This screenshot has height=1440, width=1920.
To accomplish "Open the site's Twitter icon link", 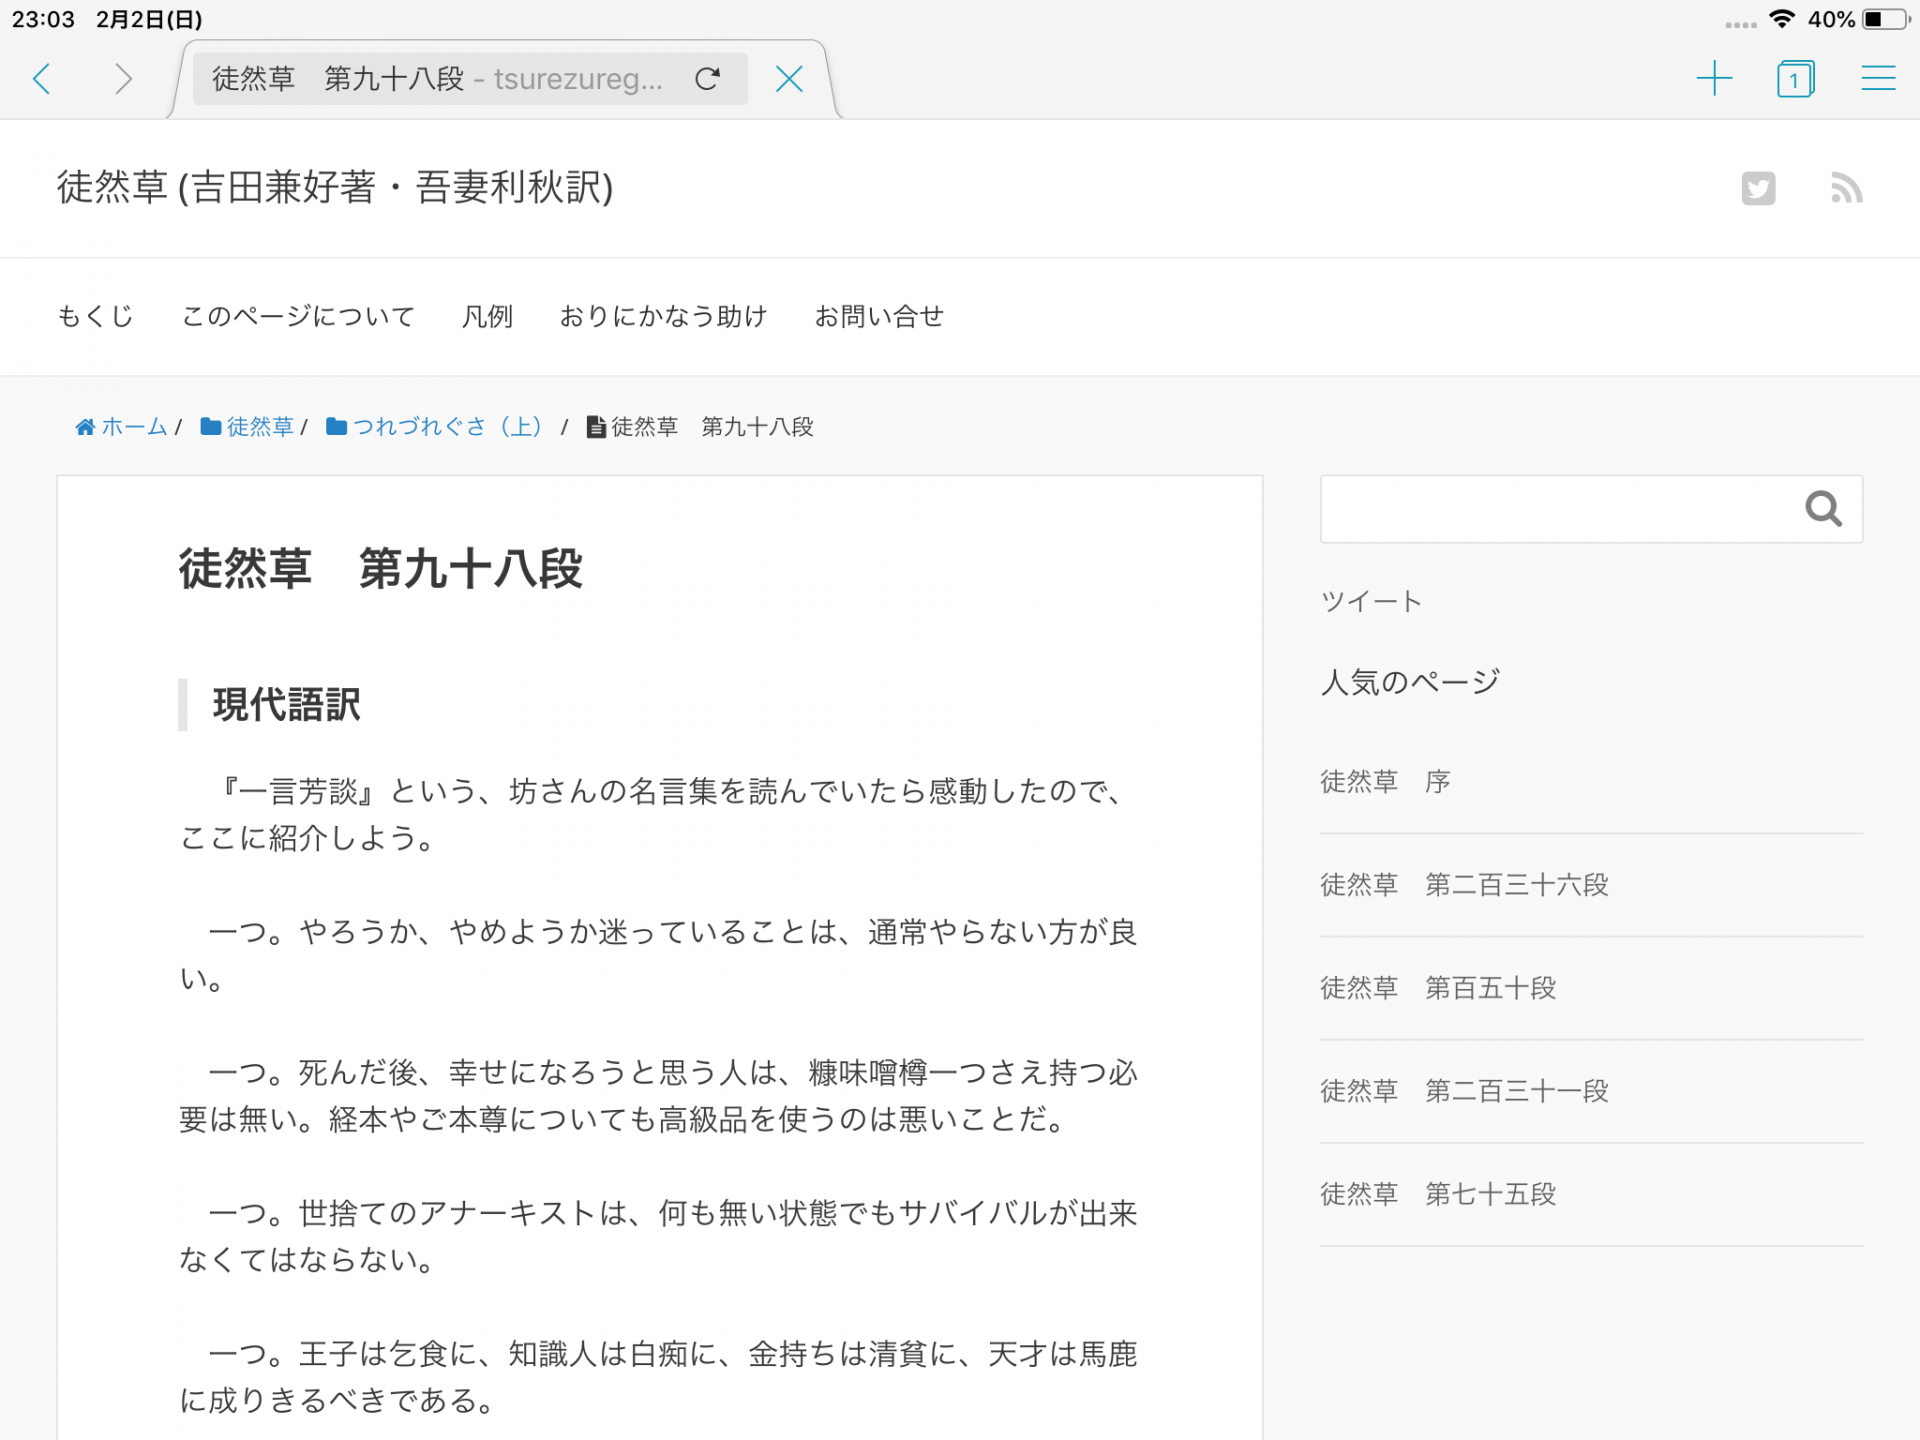I will pos(1758,188).
